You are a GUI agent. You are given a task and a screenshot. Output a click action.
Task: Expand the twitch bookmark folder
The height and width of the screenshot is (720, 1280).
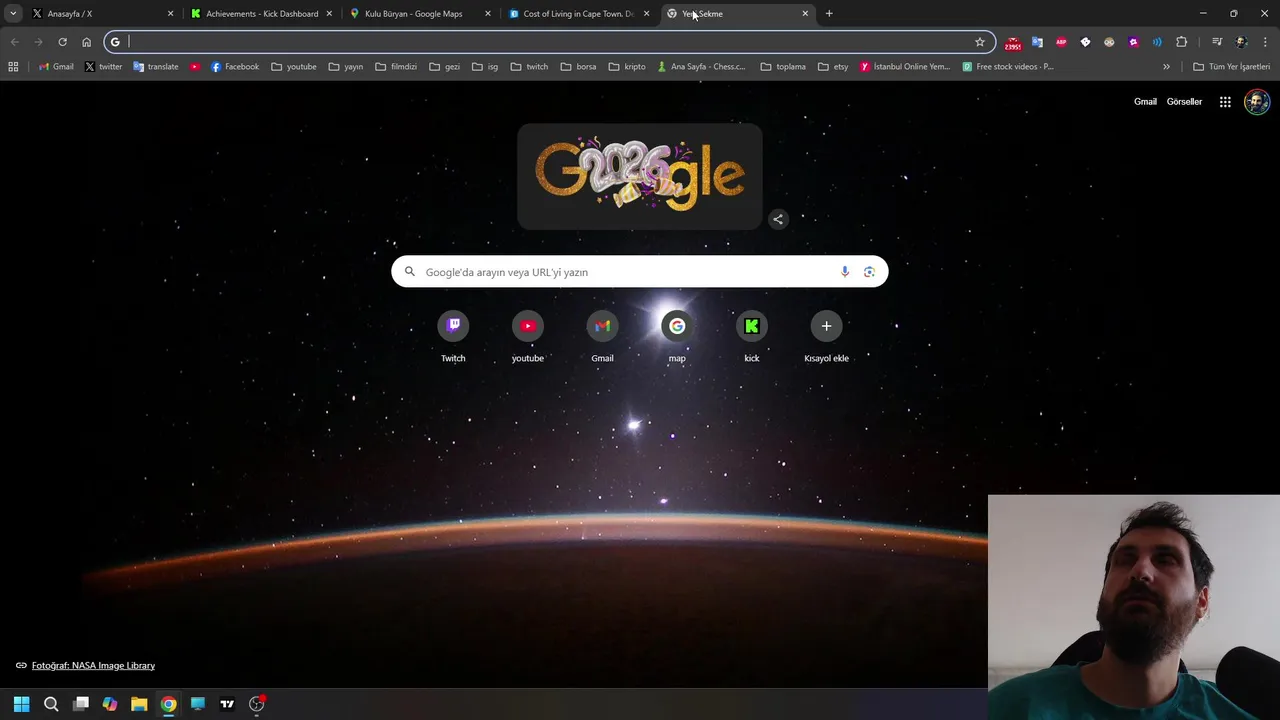click(529, 67)
